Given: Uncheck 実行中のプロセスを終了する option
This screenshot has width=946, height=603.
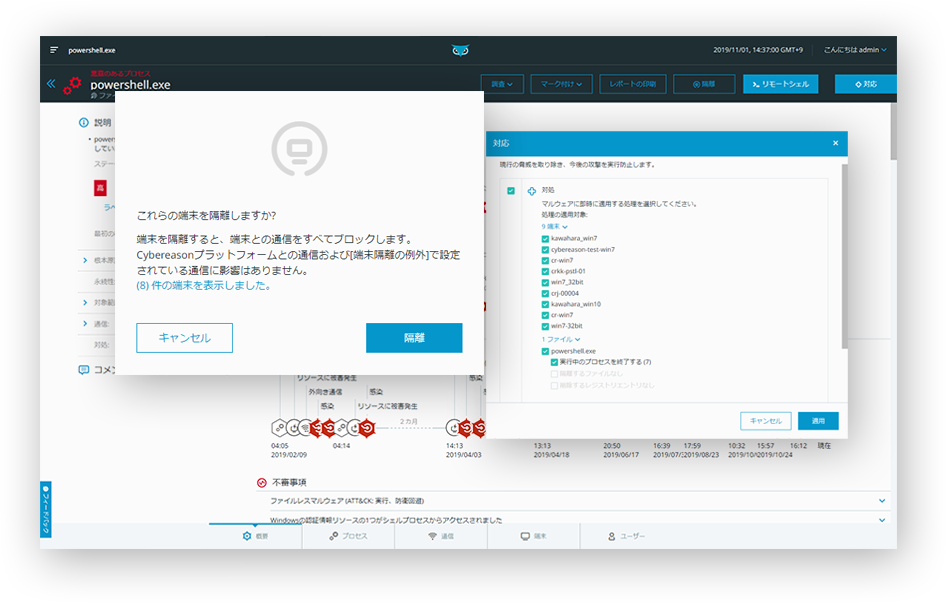Looking at the screenshot, I should pyautogui.click(x=554, y=363).
